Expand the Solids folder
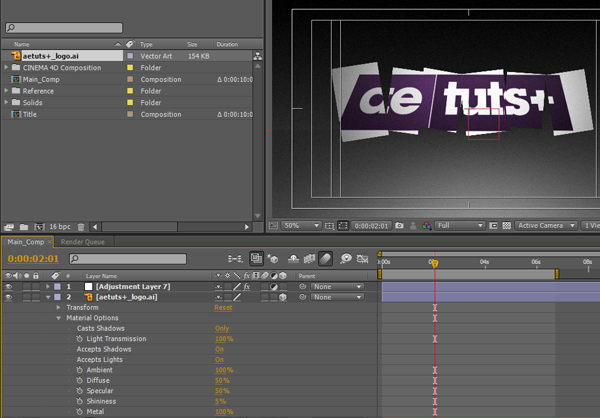The image size is (600, 418). (6, 102)
